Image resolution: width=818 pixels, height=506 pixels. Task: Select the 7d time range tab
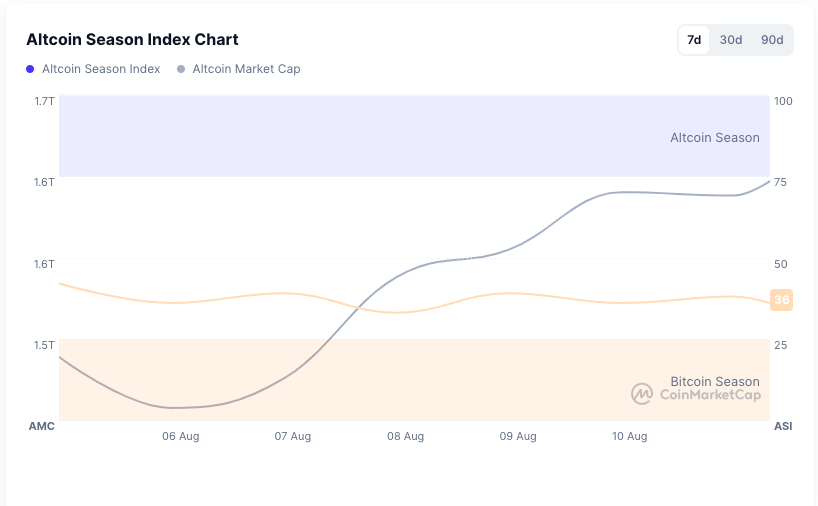[694, 40]
